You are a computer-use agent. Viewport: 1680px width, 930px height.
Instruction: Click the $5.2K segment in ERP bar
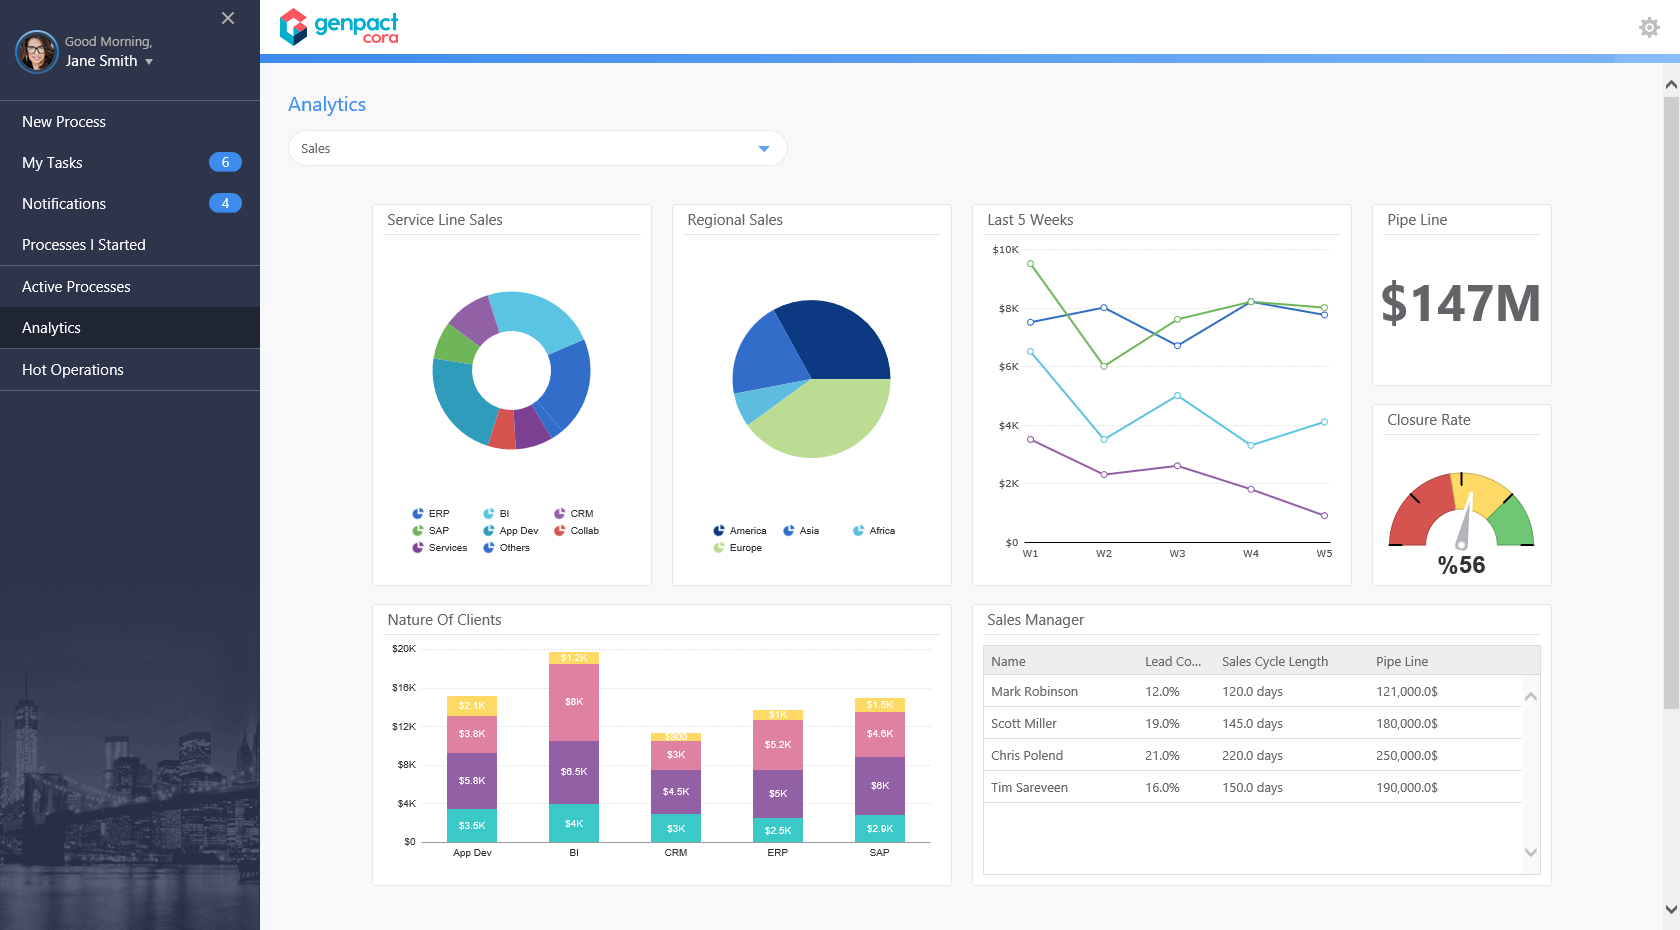778,745
